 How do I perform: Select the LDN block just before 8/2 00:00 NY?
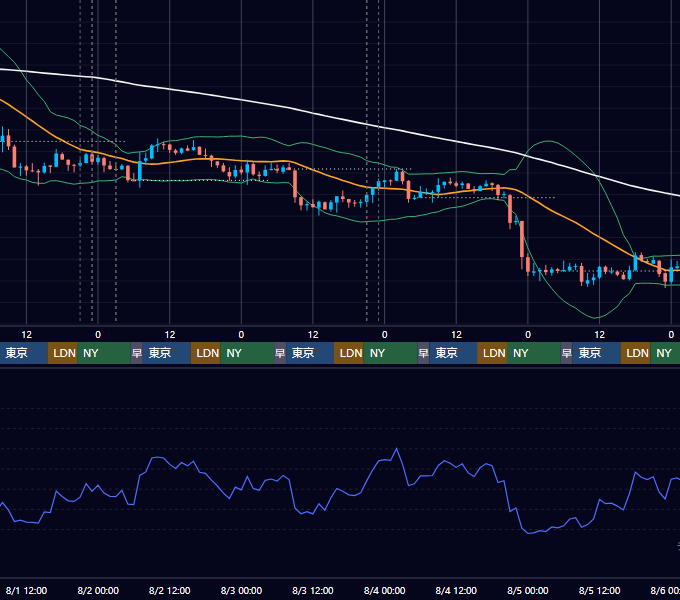click(x=62, y=353)
